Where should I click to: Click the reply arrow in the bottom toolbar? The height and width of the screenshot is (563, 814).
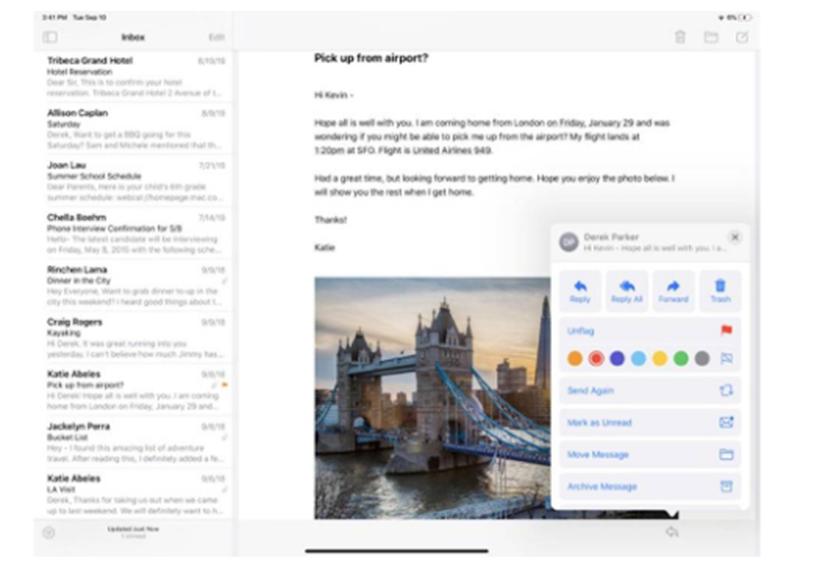[672, 532]
